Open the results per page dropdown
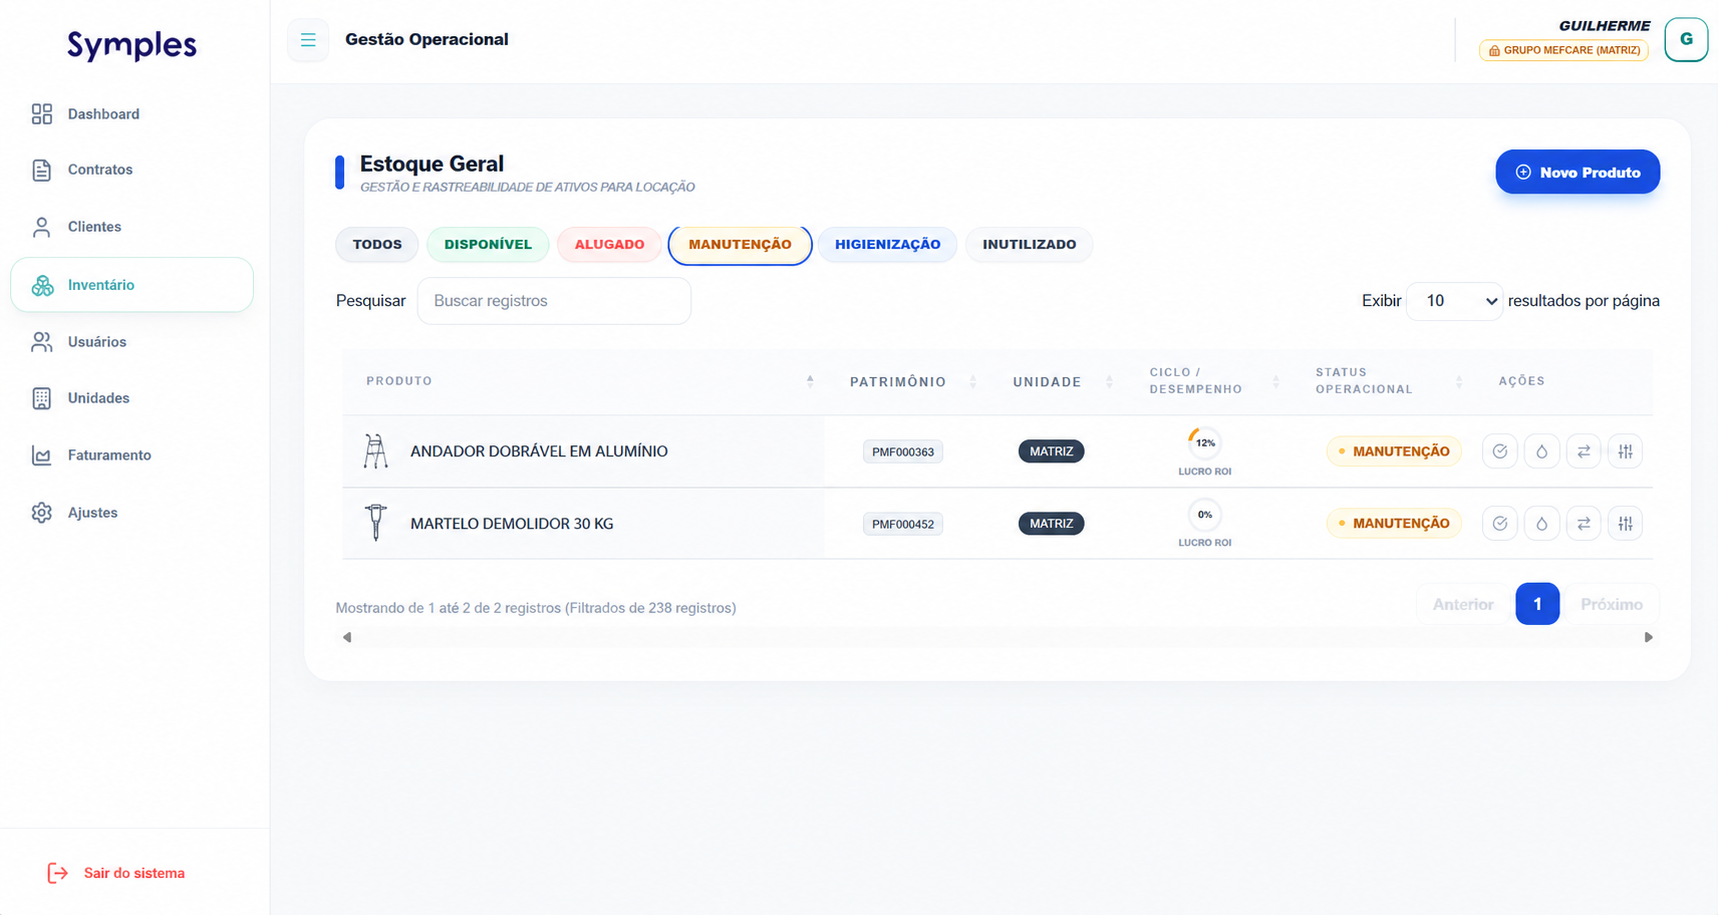This screenshot has width=1718, height=915. pos(1454,301)
